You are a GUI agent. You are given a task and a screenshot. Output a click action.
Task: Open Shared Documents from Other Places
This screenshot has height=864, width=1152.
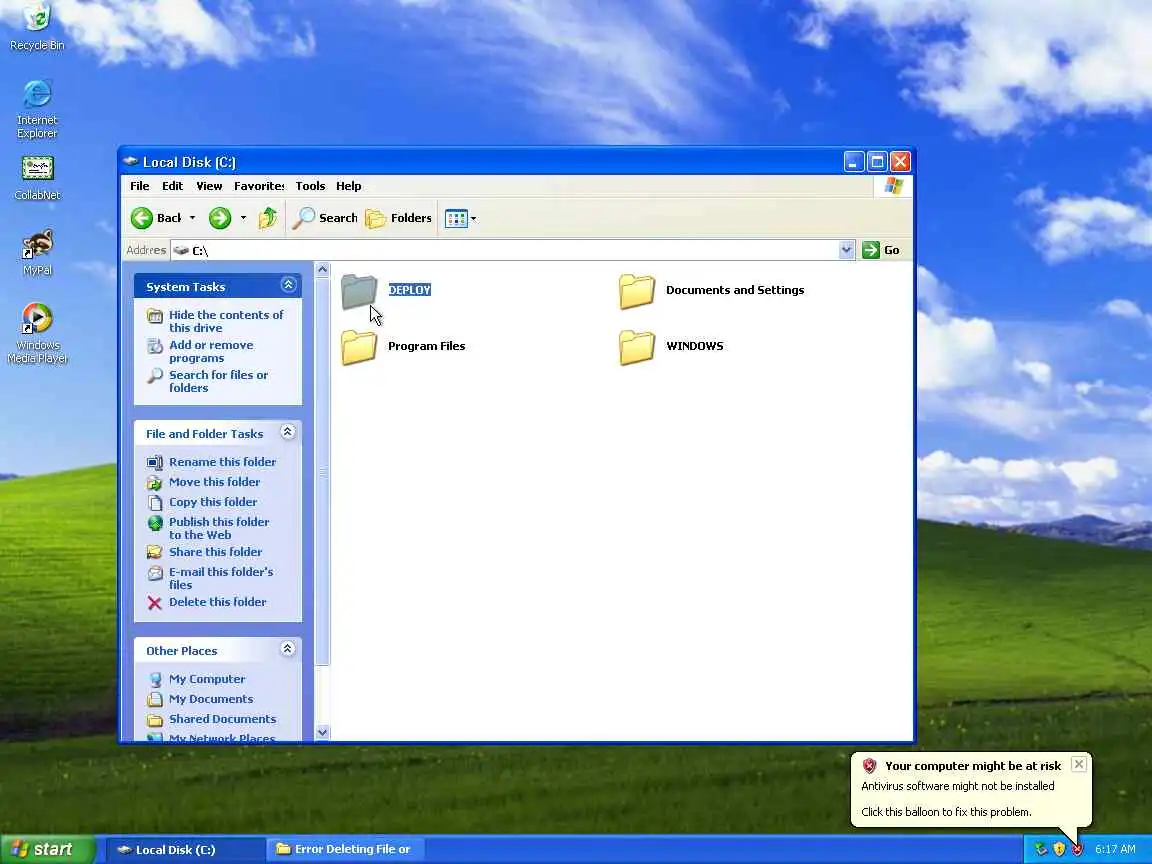coord(222,719)
